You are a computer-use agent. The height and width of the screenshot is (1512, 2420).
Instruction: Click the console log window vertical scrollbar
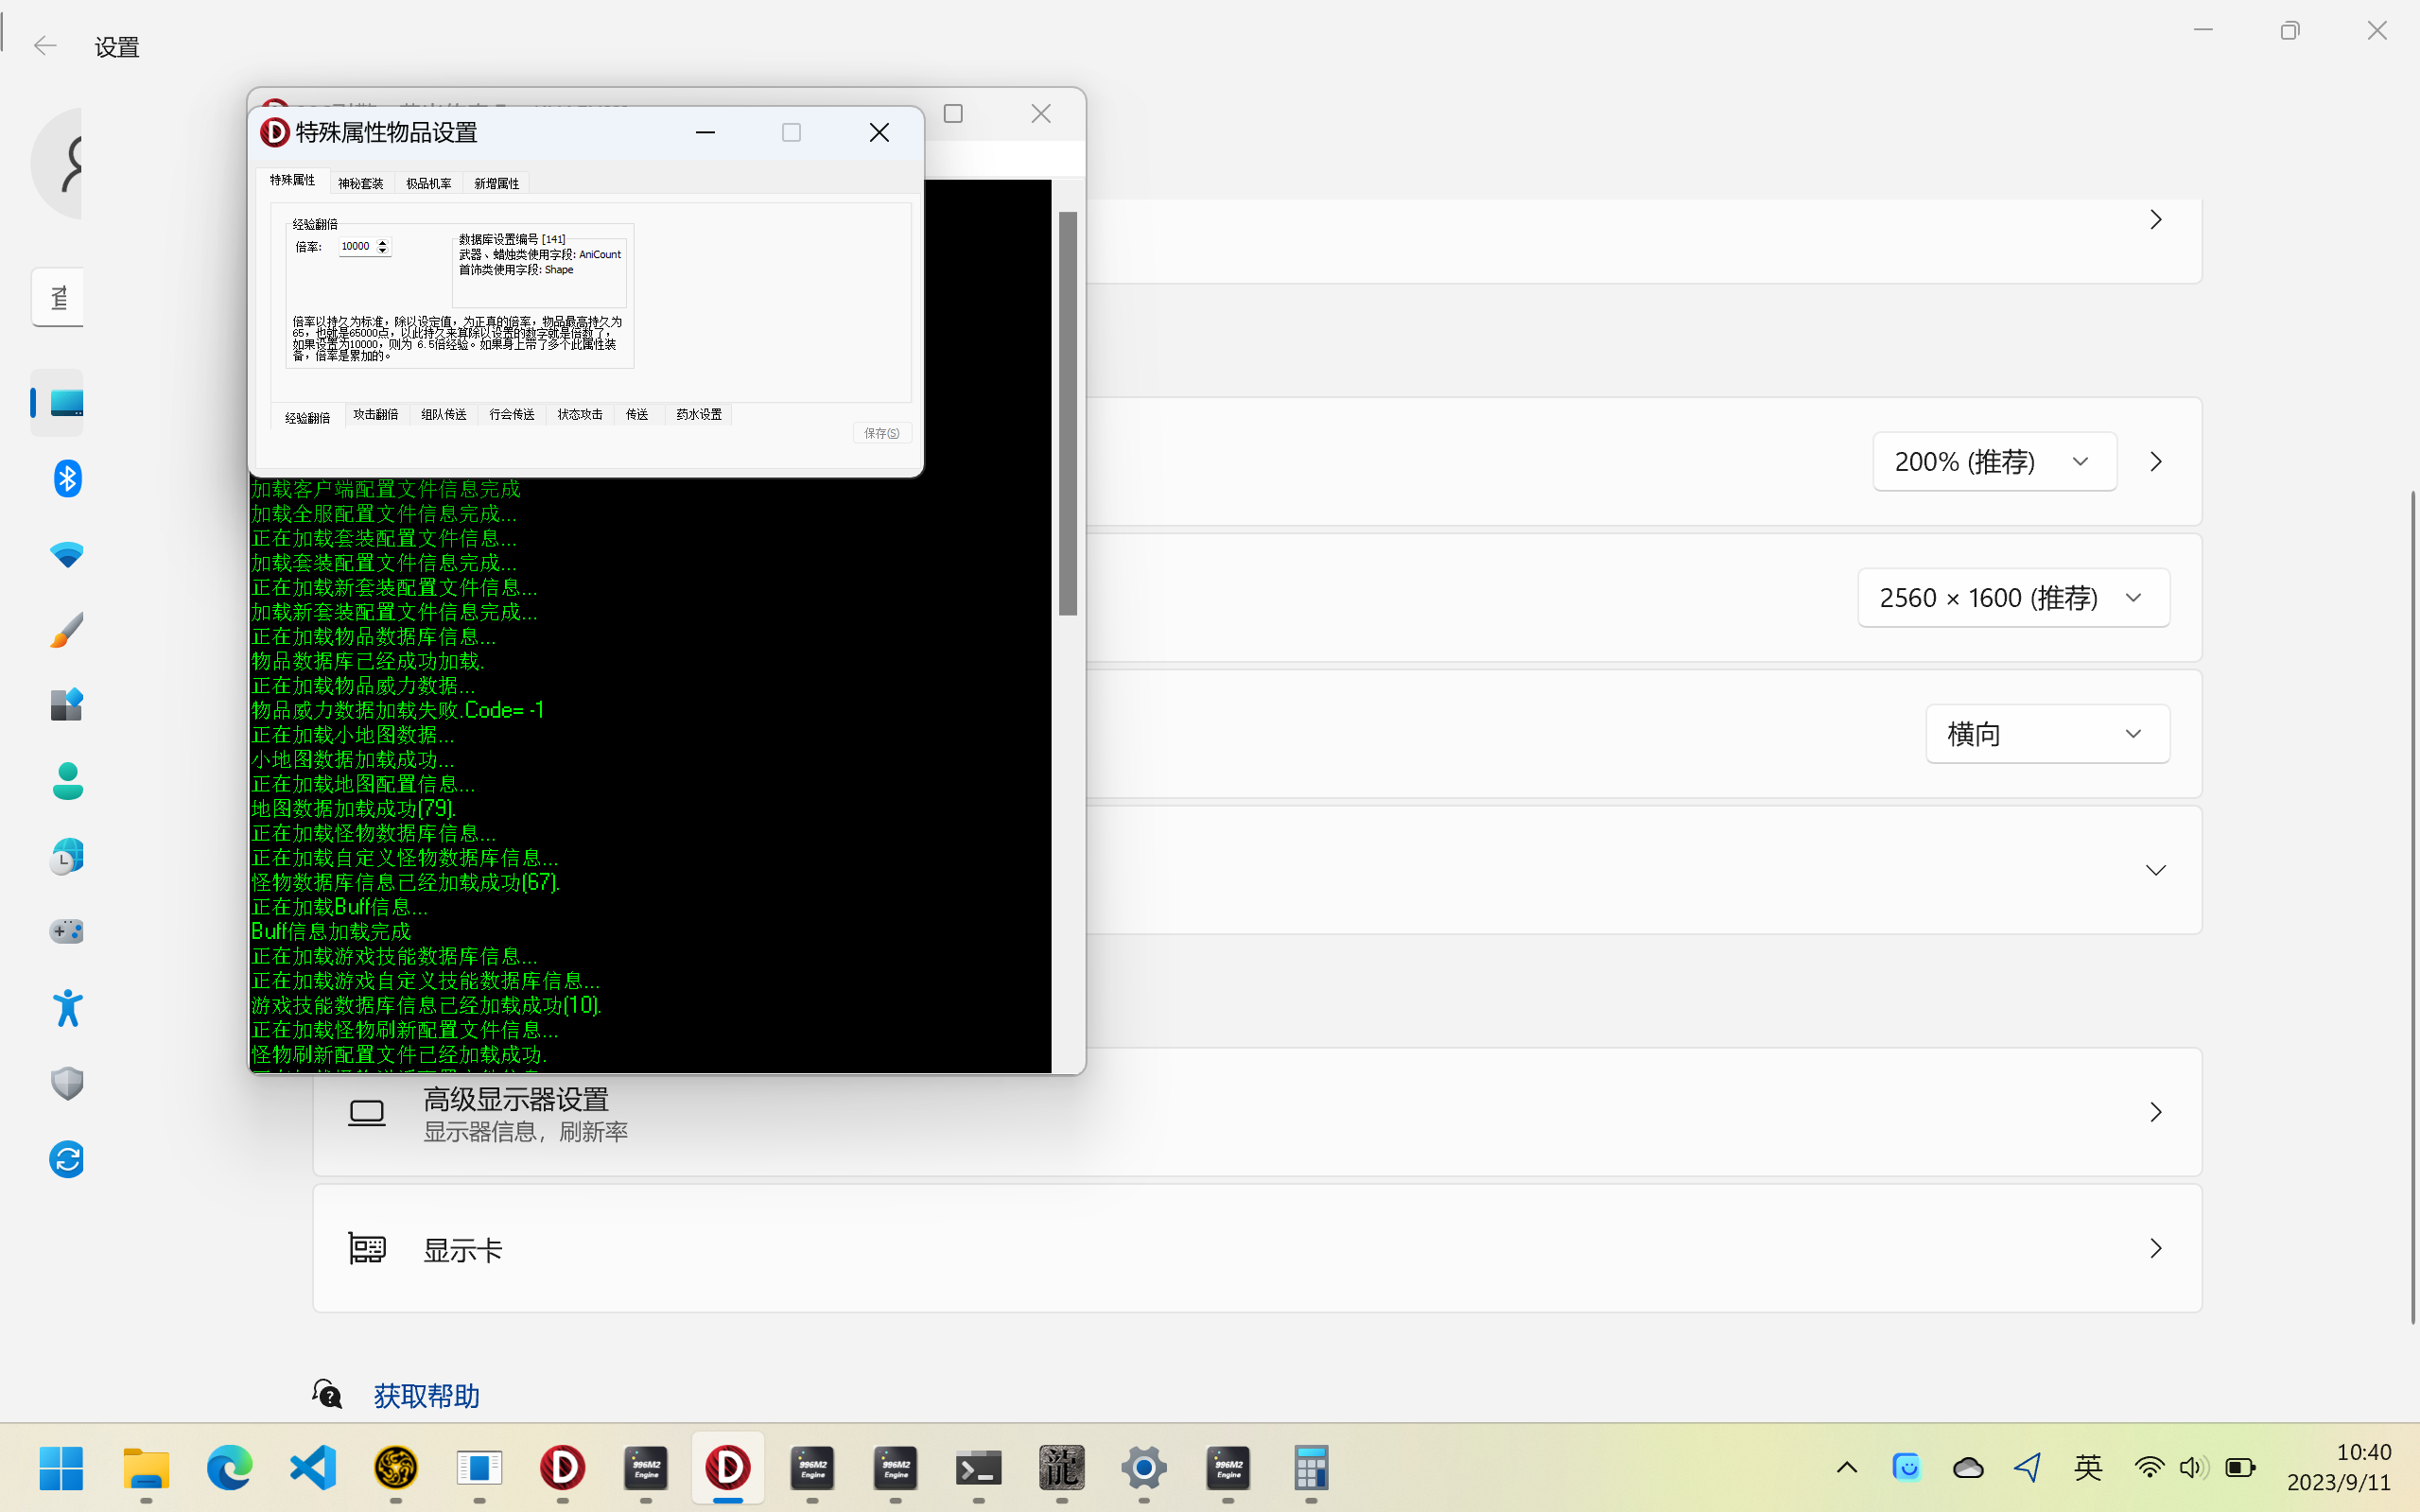[x=1067, y=413]
